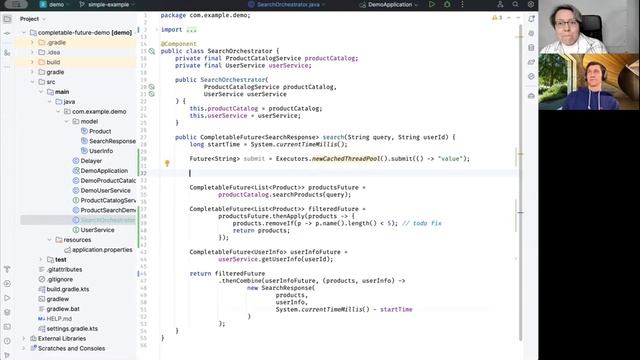This screenshot has height=360, width=640.
Task: Open the Build hammer tool window
Action: [x=7, y=269]
